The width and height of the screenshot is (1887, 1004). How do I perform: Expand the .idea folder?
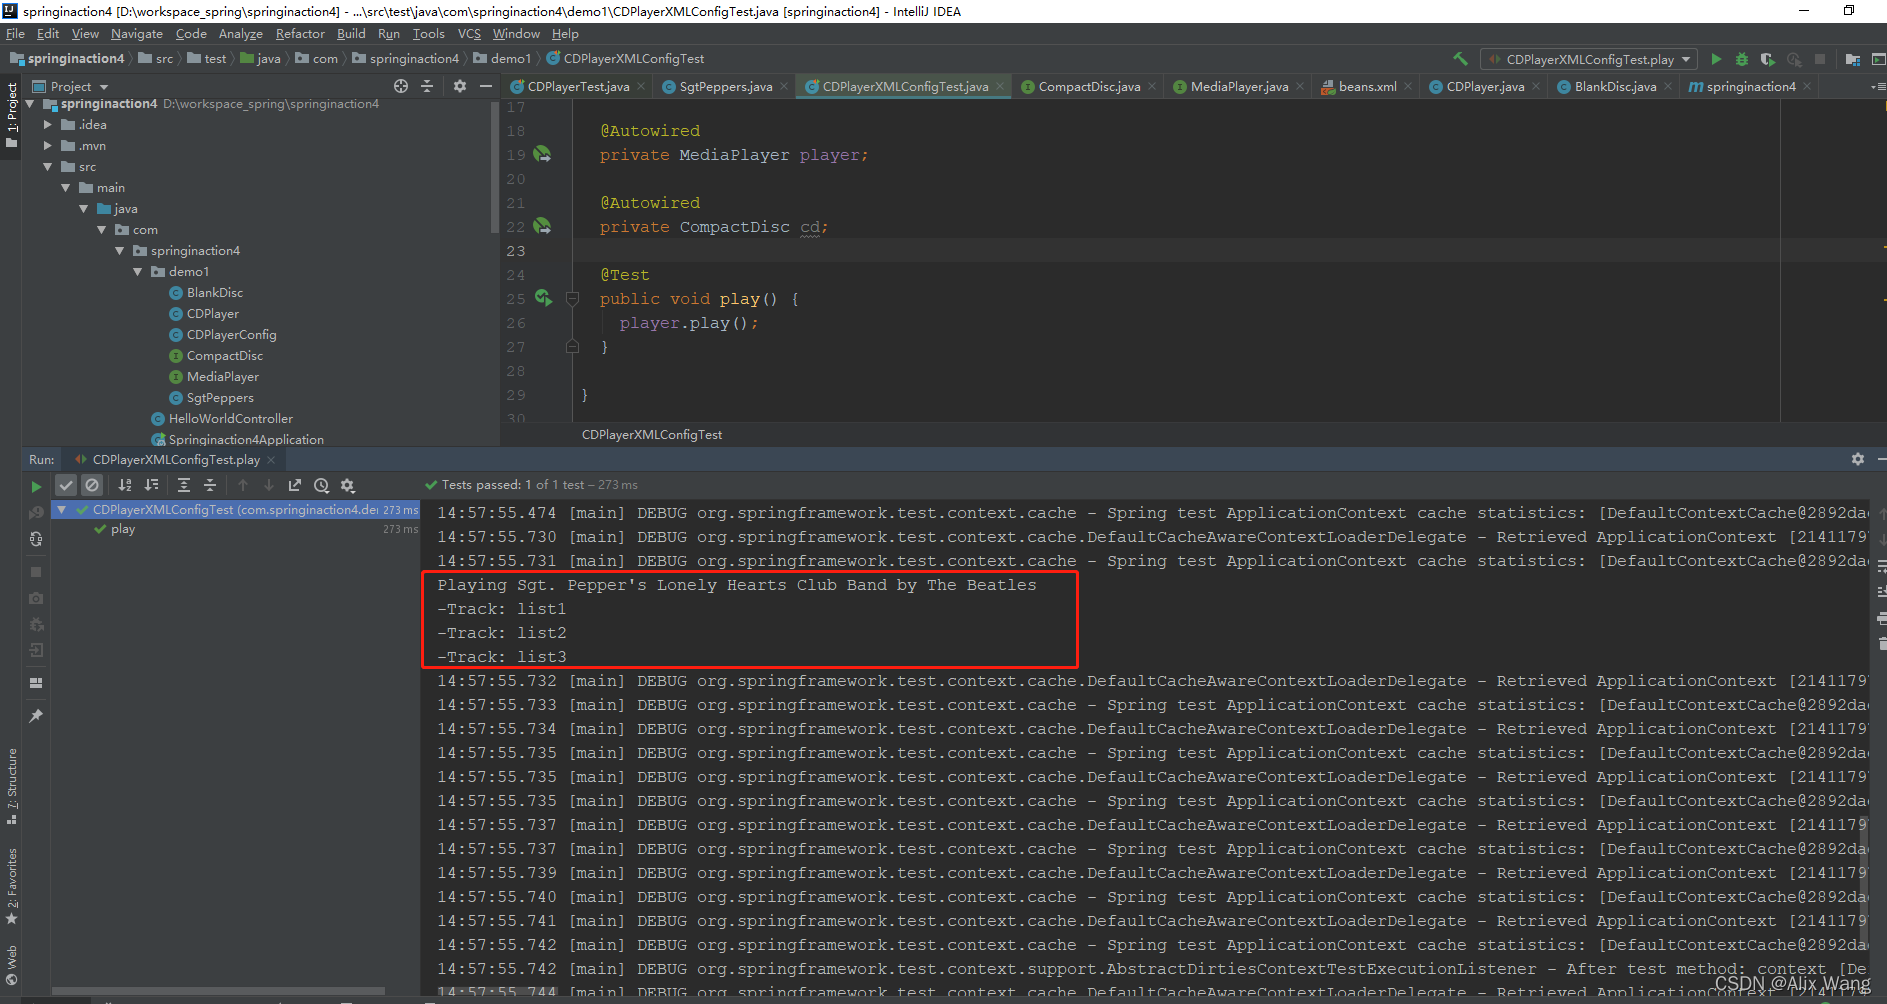point(48,125)
